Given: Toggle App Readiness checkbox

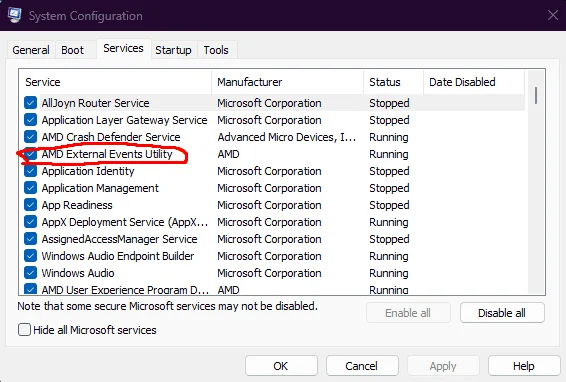Looking at the screenshot, I should (x=31, y=205).
